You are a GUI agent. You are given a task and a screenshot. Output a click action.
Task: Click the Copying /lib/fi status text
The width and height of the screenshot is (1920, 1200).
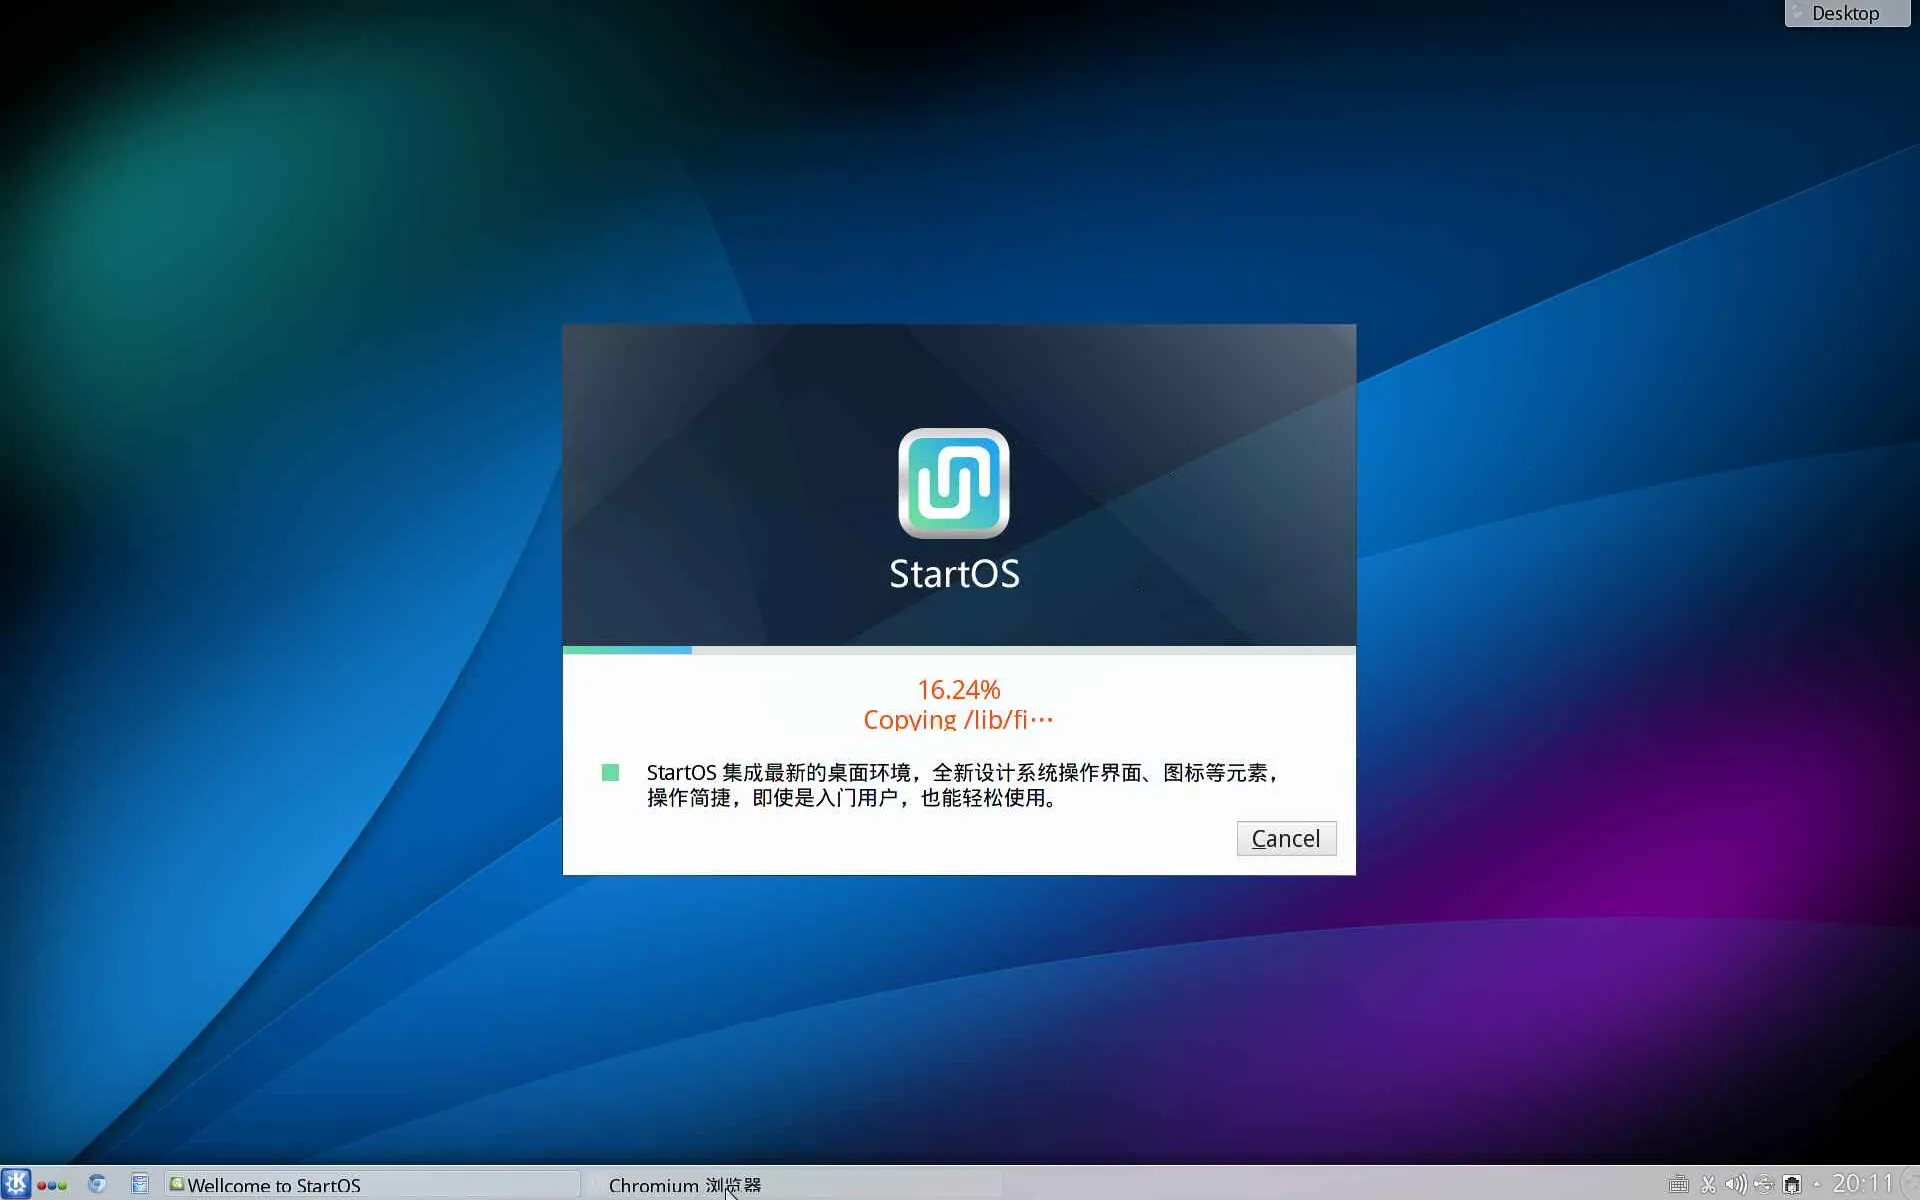point(958,719)
